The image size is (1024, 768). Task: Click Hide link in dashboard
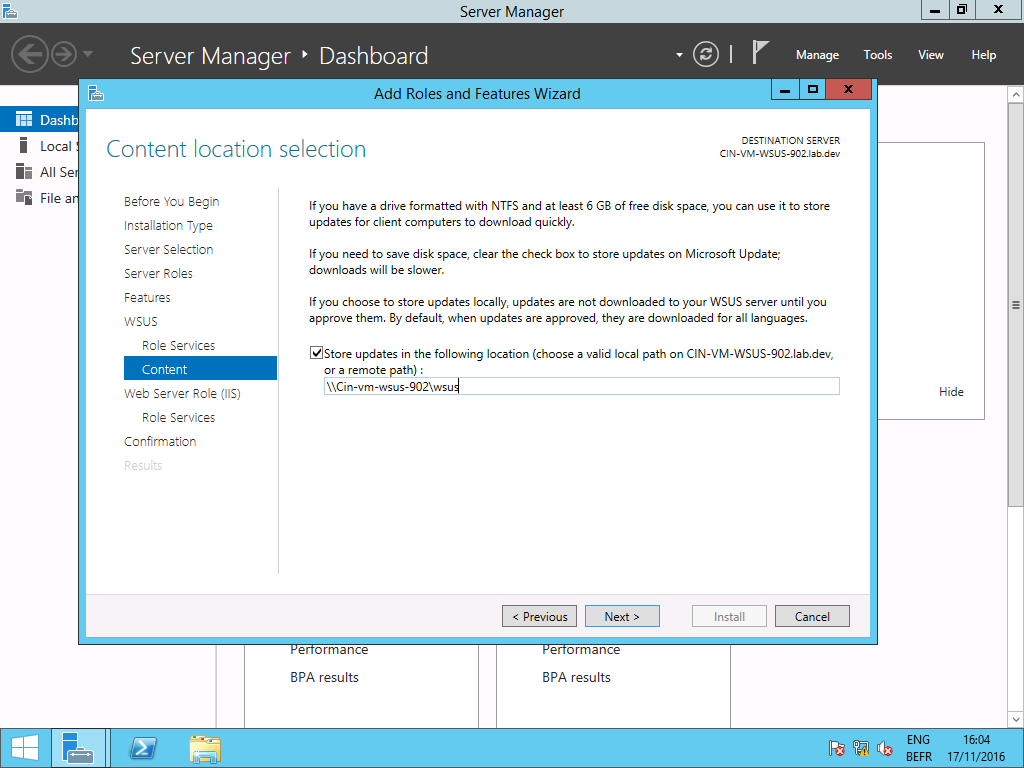point(951,392)
